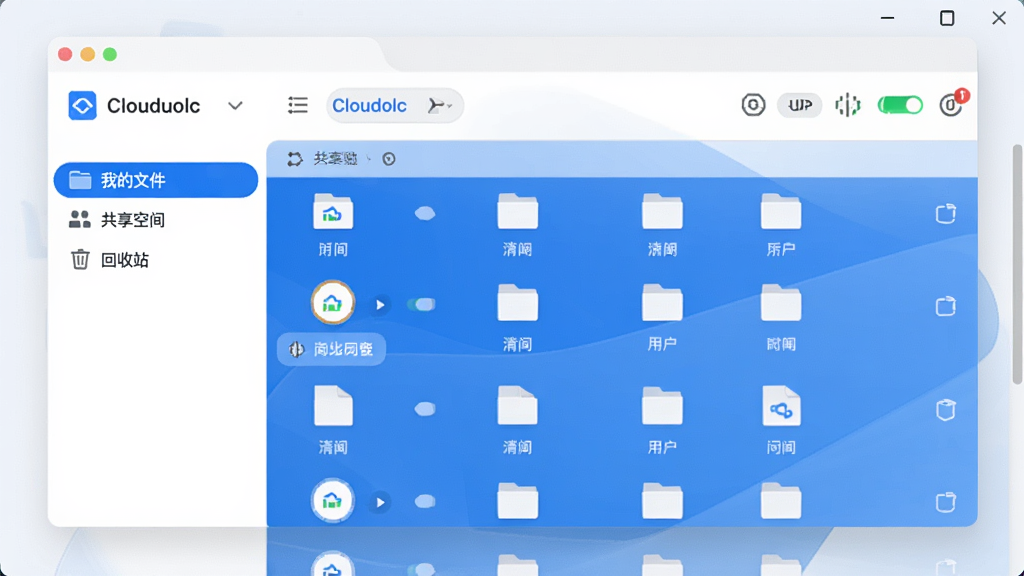Click the Clouduolc logo icon

[82, 106]
